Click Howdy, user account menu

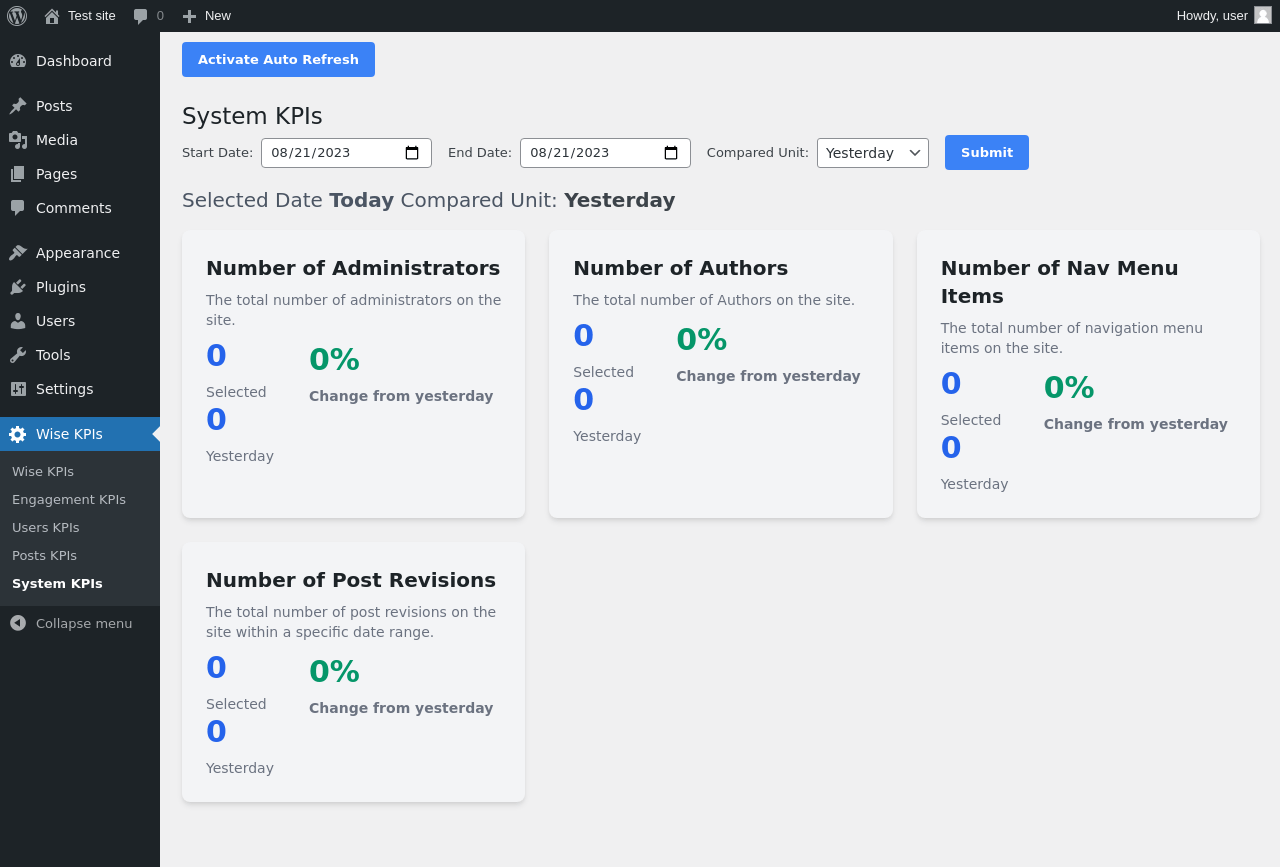tap(1224, 16)
